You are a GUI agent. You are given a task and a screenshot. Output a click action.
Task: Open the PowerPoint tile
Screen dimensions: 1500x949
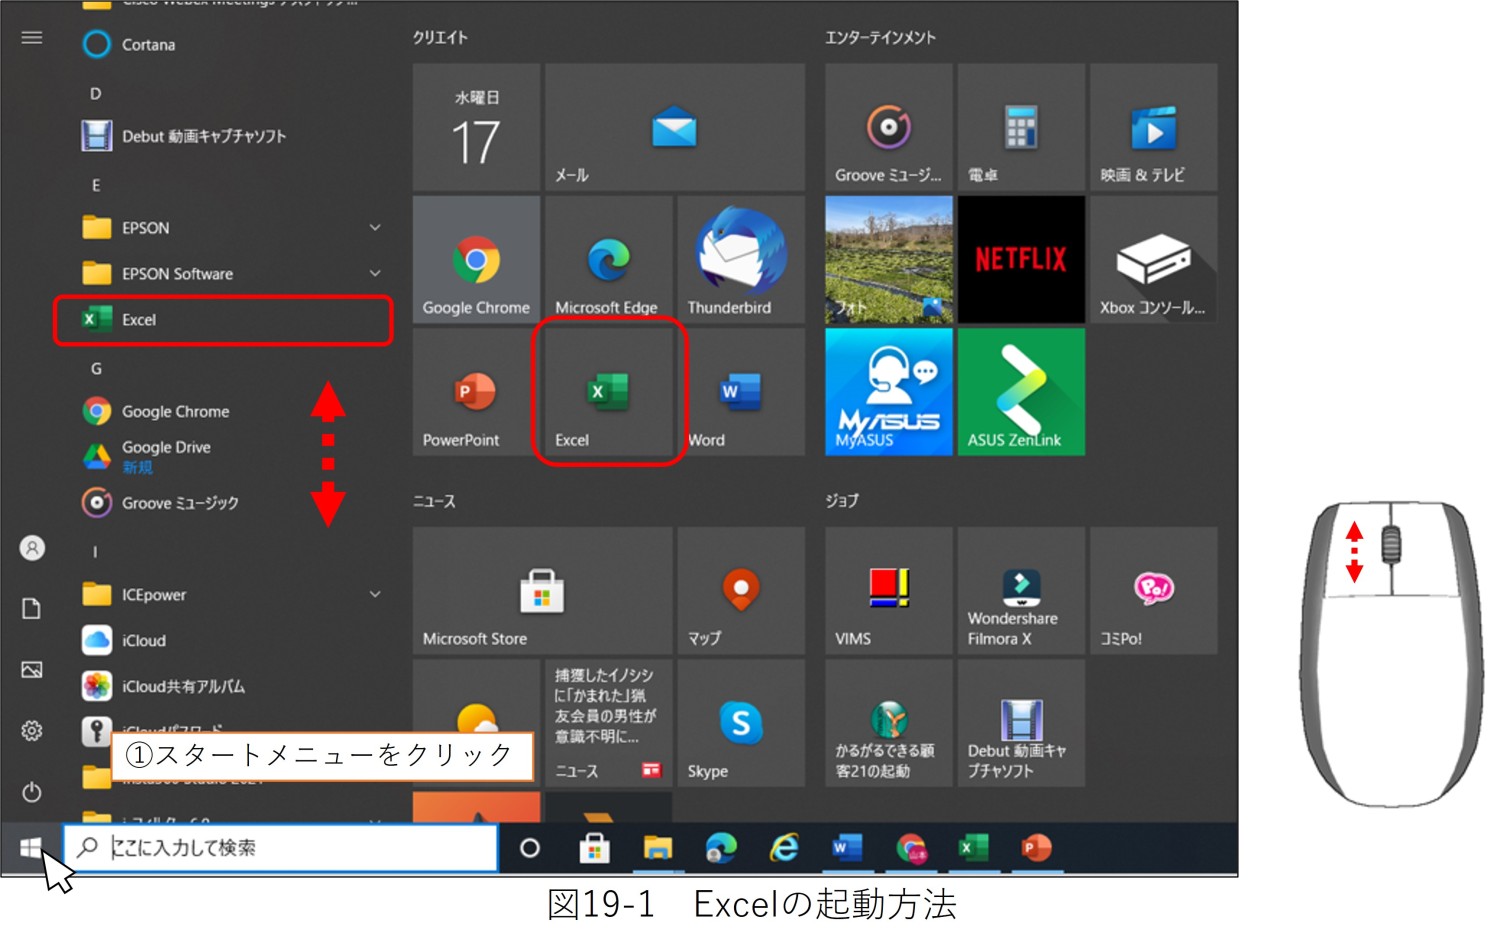click(x=476, y=392)
